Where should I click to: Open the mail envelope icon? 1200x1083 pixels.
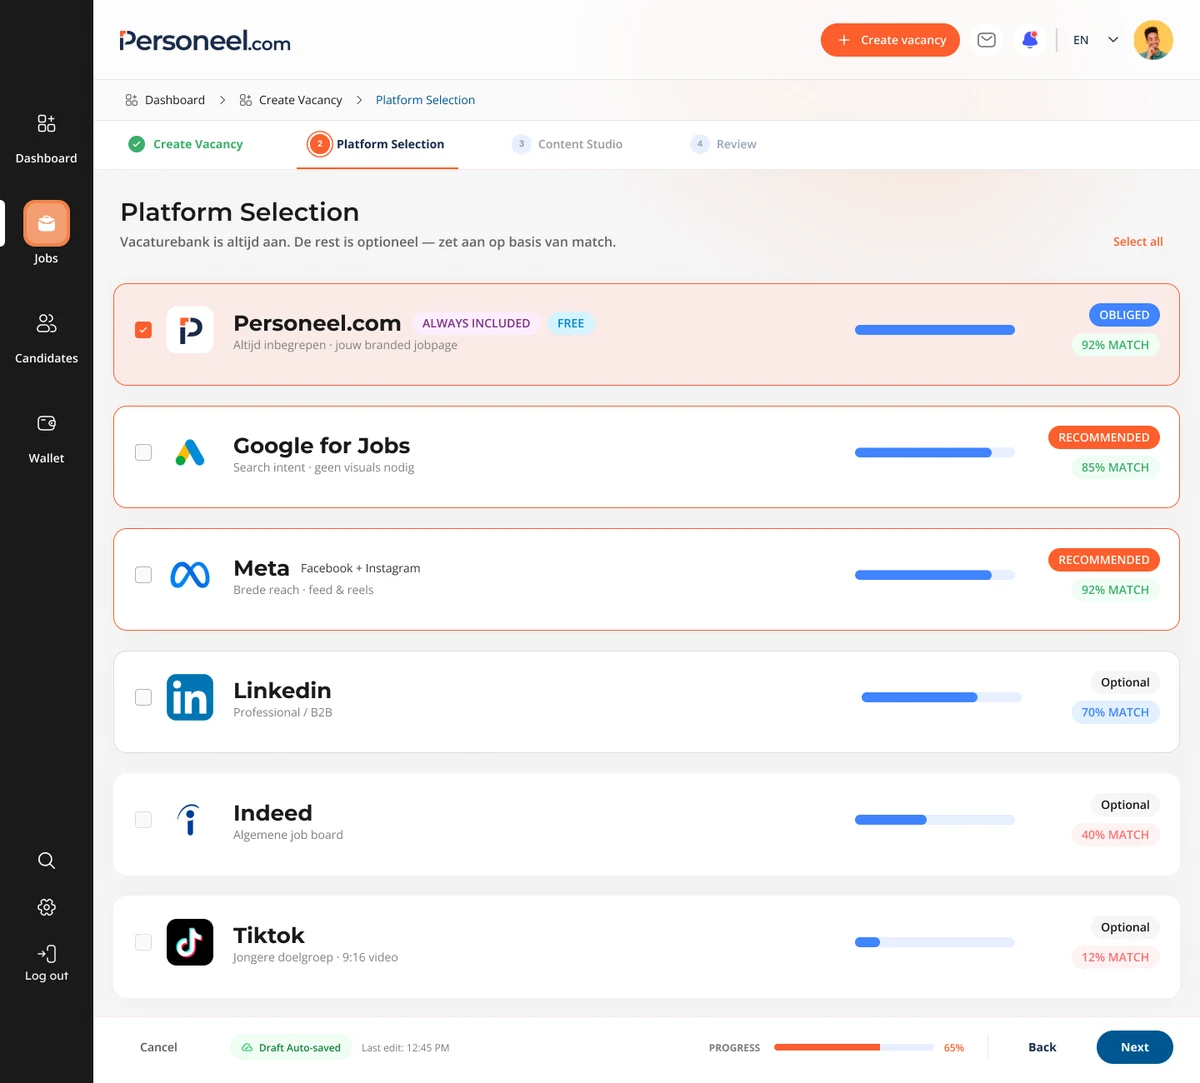point(986,40)
